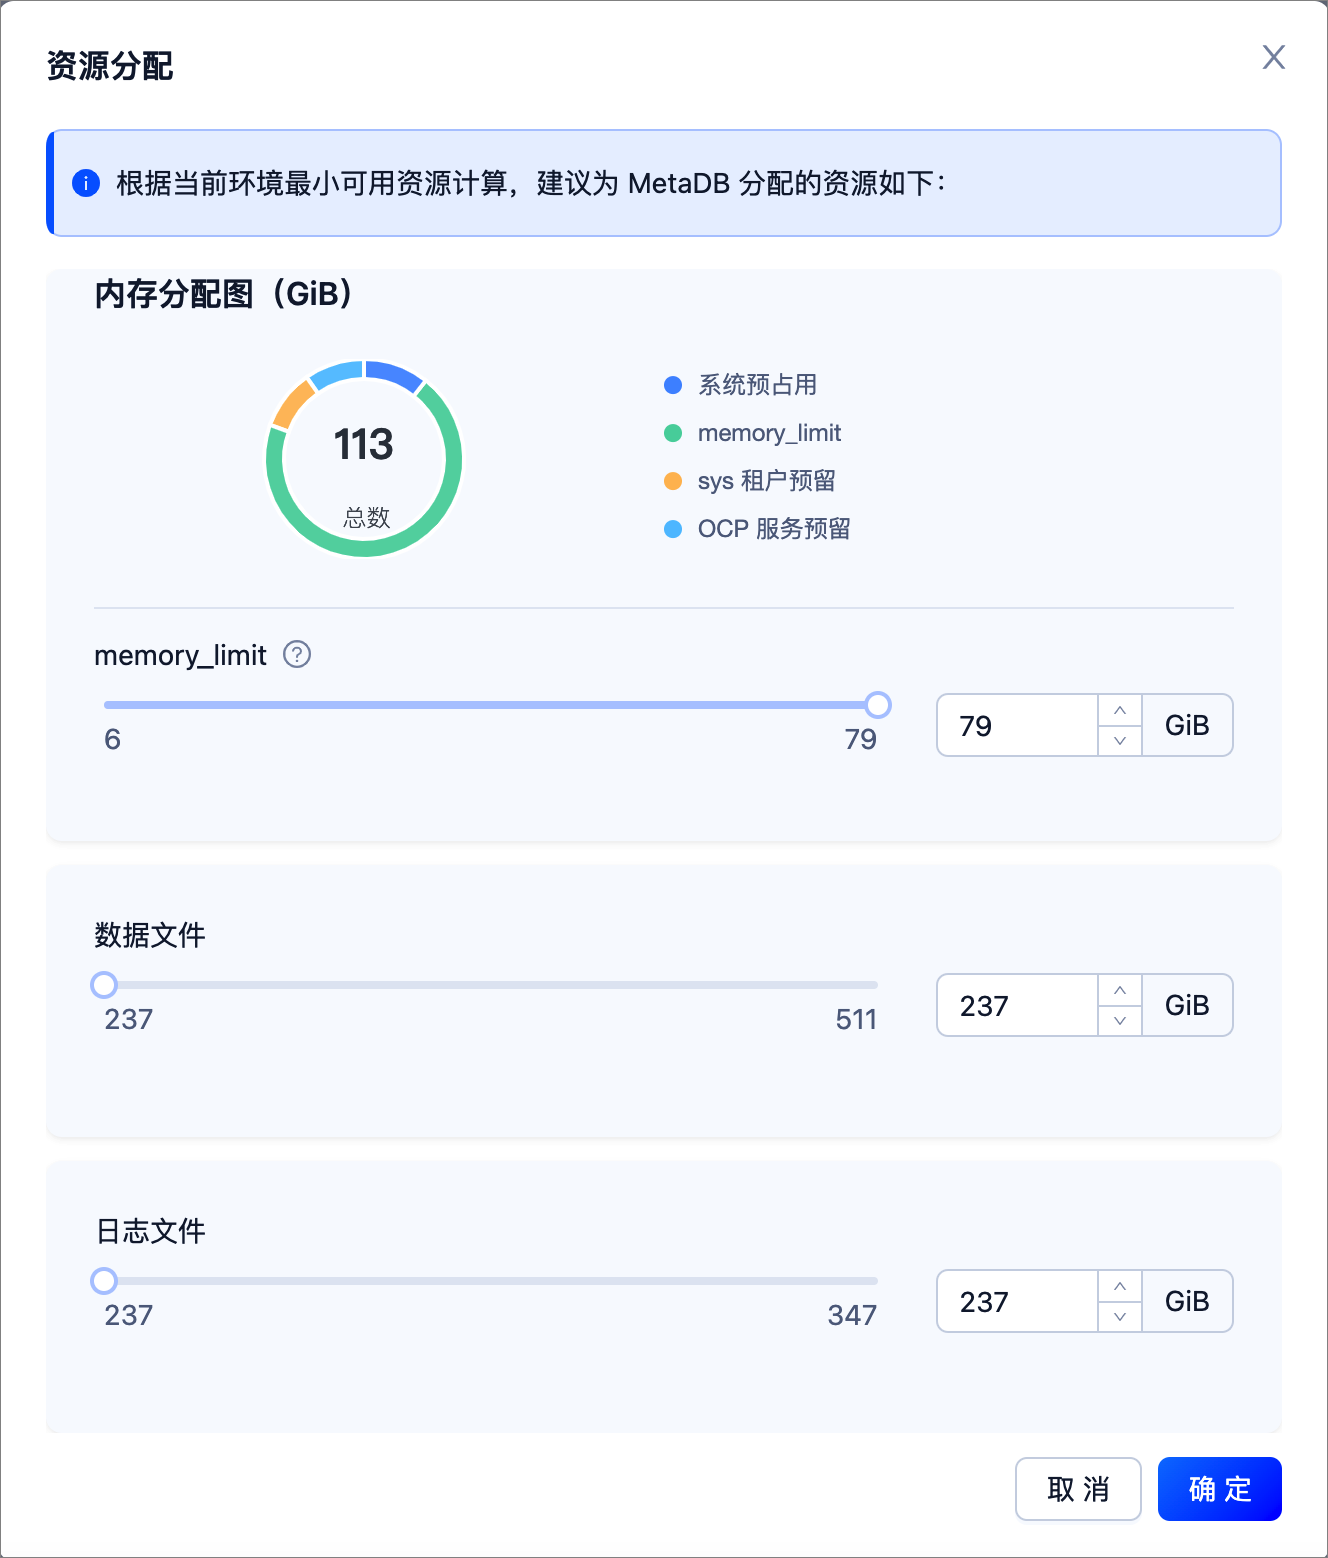Viewport: 1328px width, 1558px height.
Task: Click the donut chart showing 113 total
Action: tap(364, 457)
